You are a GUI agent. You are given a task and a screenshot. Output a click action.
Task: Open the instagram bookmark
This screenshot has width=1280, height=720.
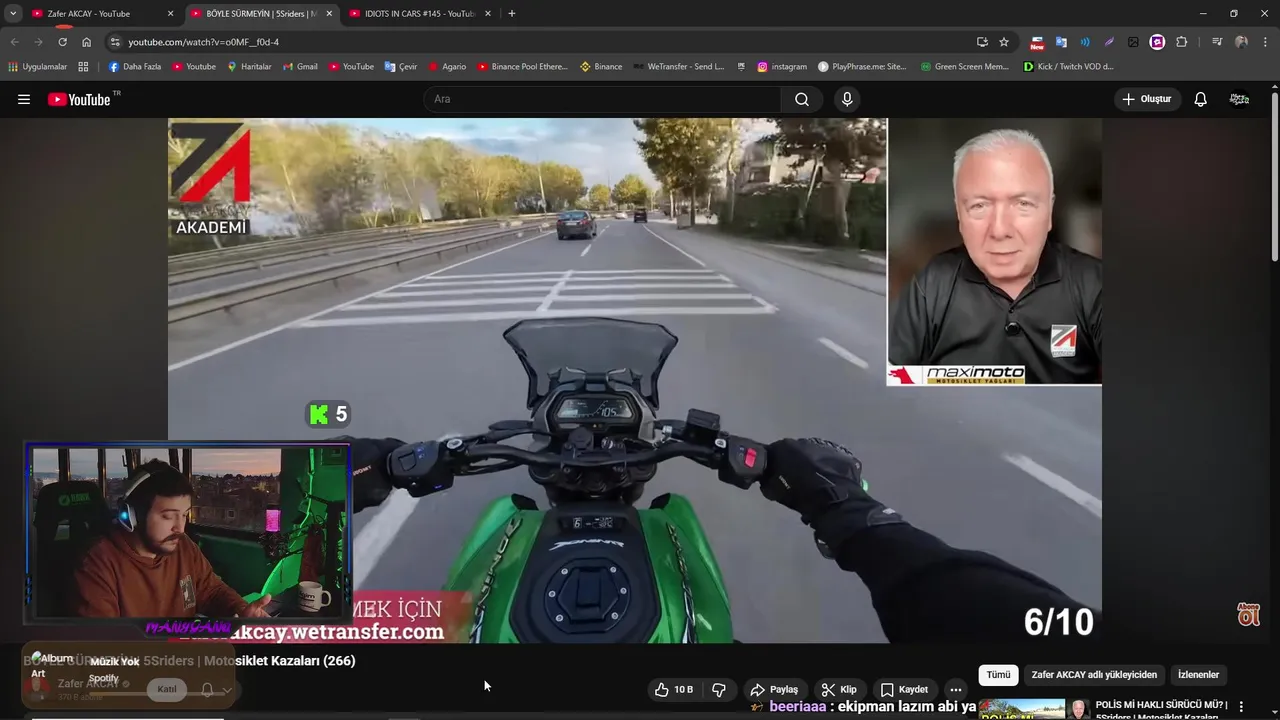click(x=782, y=67)
